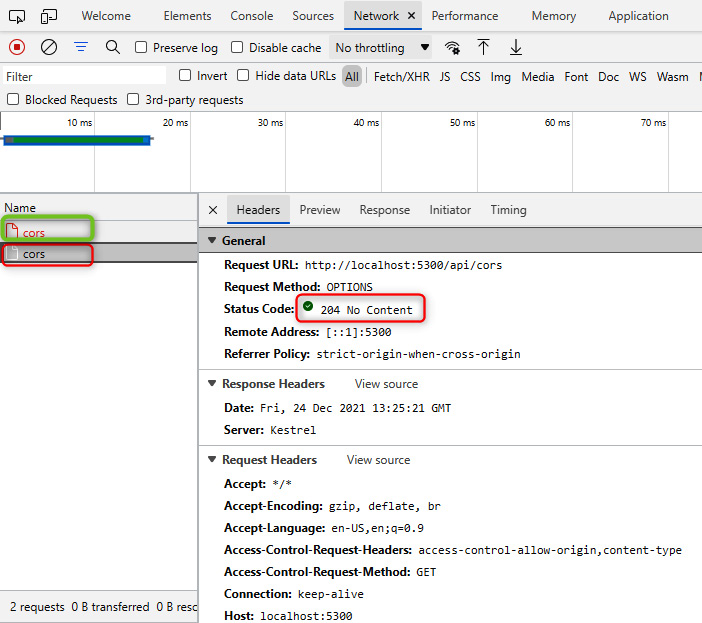This screenshot has width=702, height=623.
Task: Check 3rd-party requests checkbox
Action: pos(133,99)
